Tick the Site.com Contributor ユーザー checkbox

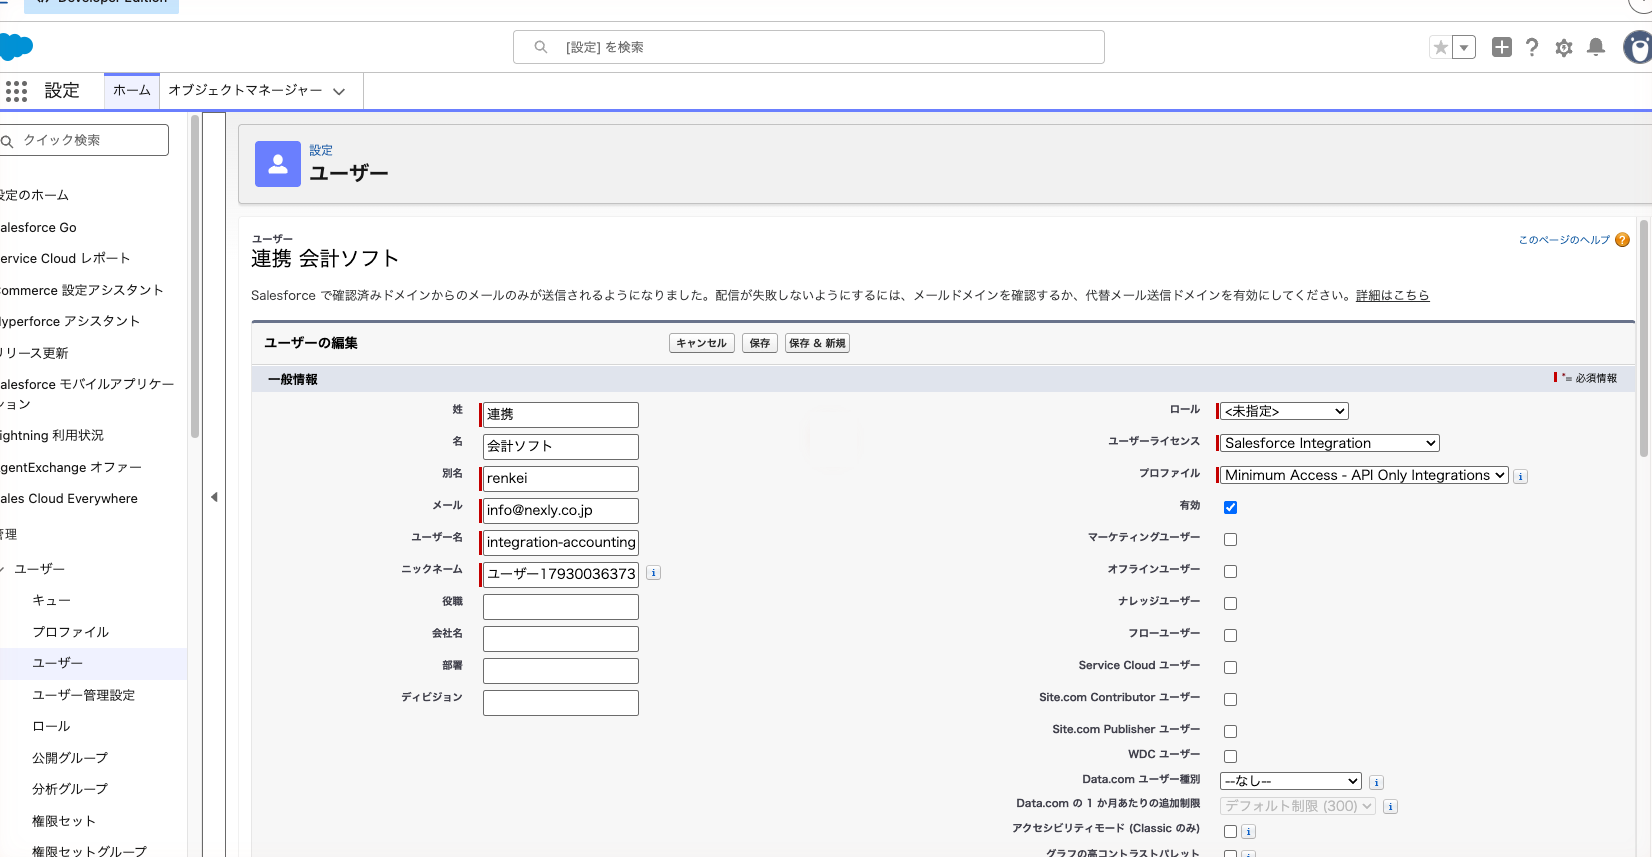(x=1230, y=700)
